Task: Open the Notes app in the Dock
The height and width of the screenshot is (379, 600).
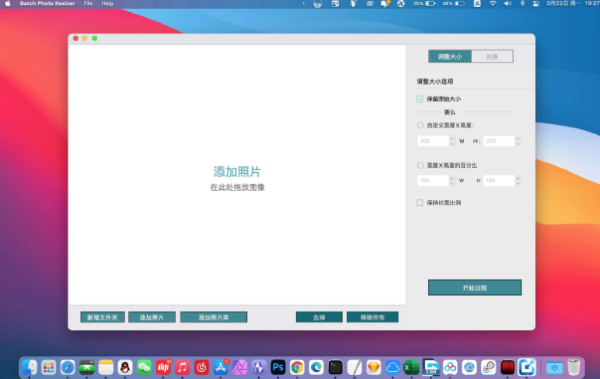Action: click(x=106, y=368)
